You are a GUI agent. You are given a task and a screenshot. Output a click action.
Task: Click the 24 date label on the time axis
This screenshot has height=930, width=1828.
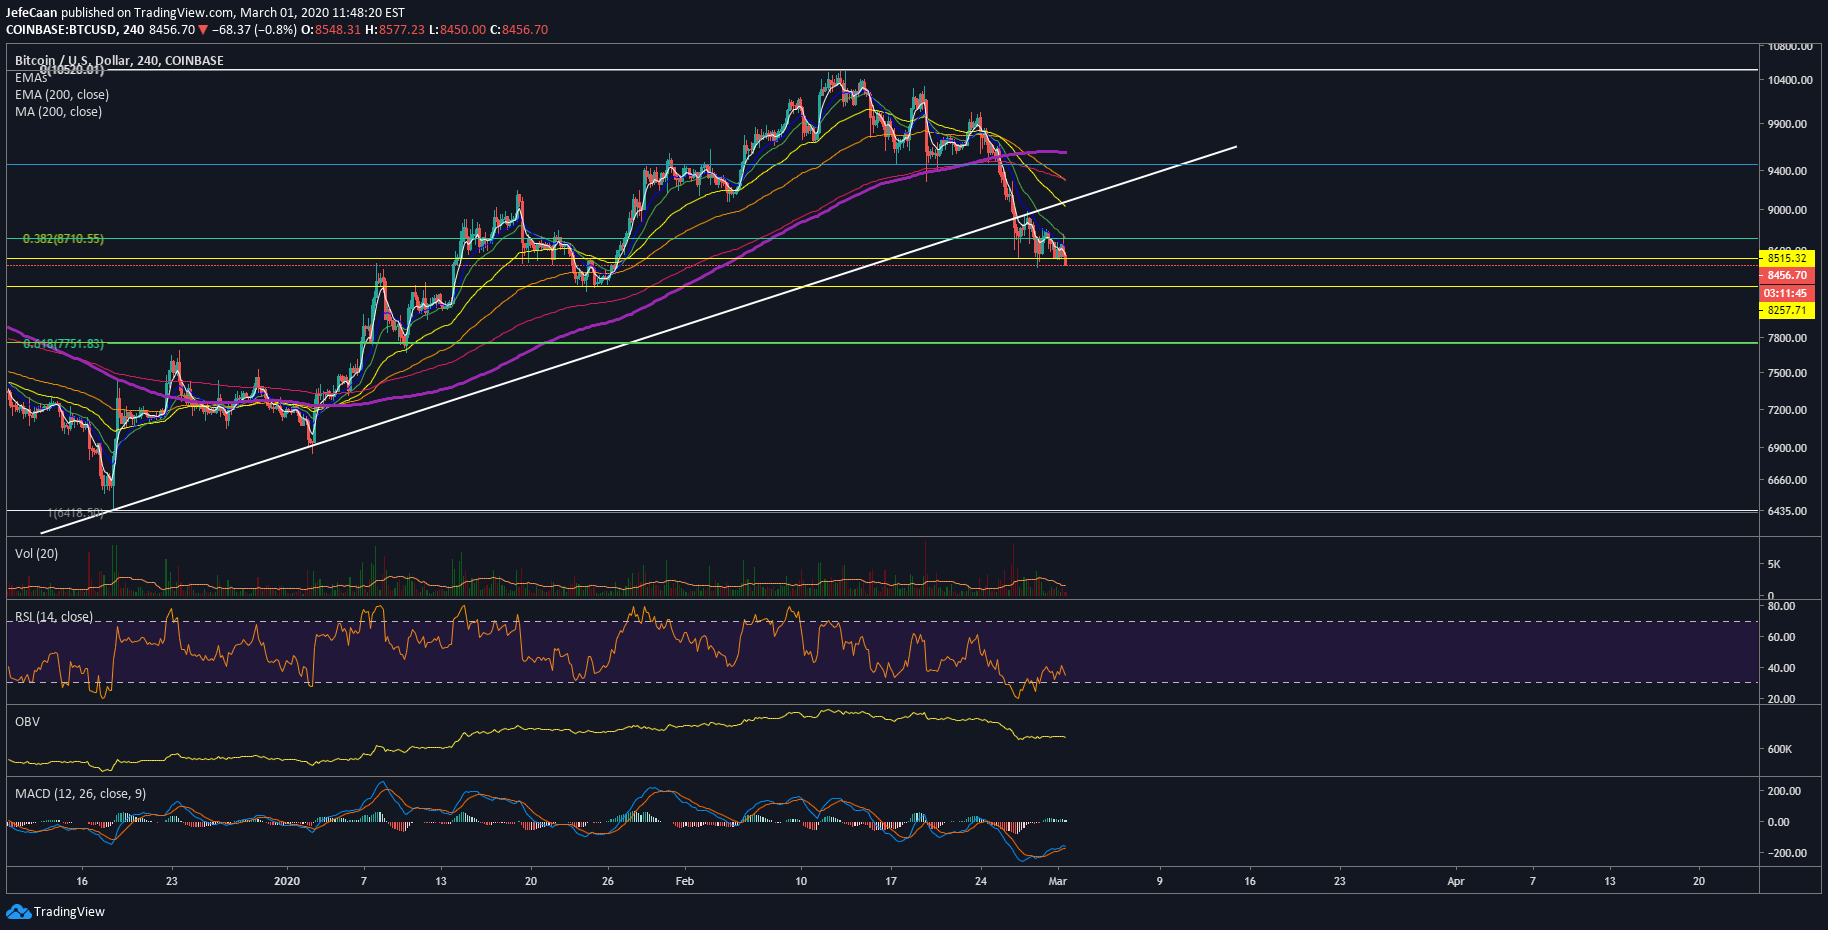[x=981, y=881]
